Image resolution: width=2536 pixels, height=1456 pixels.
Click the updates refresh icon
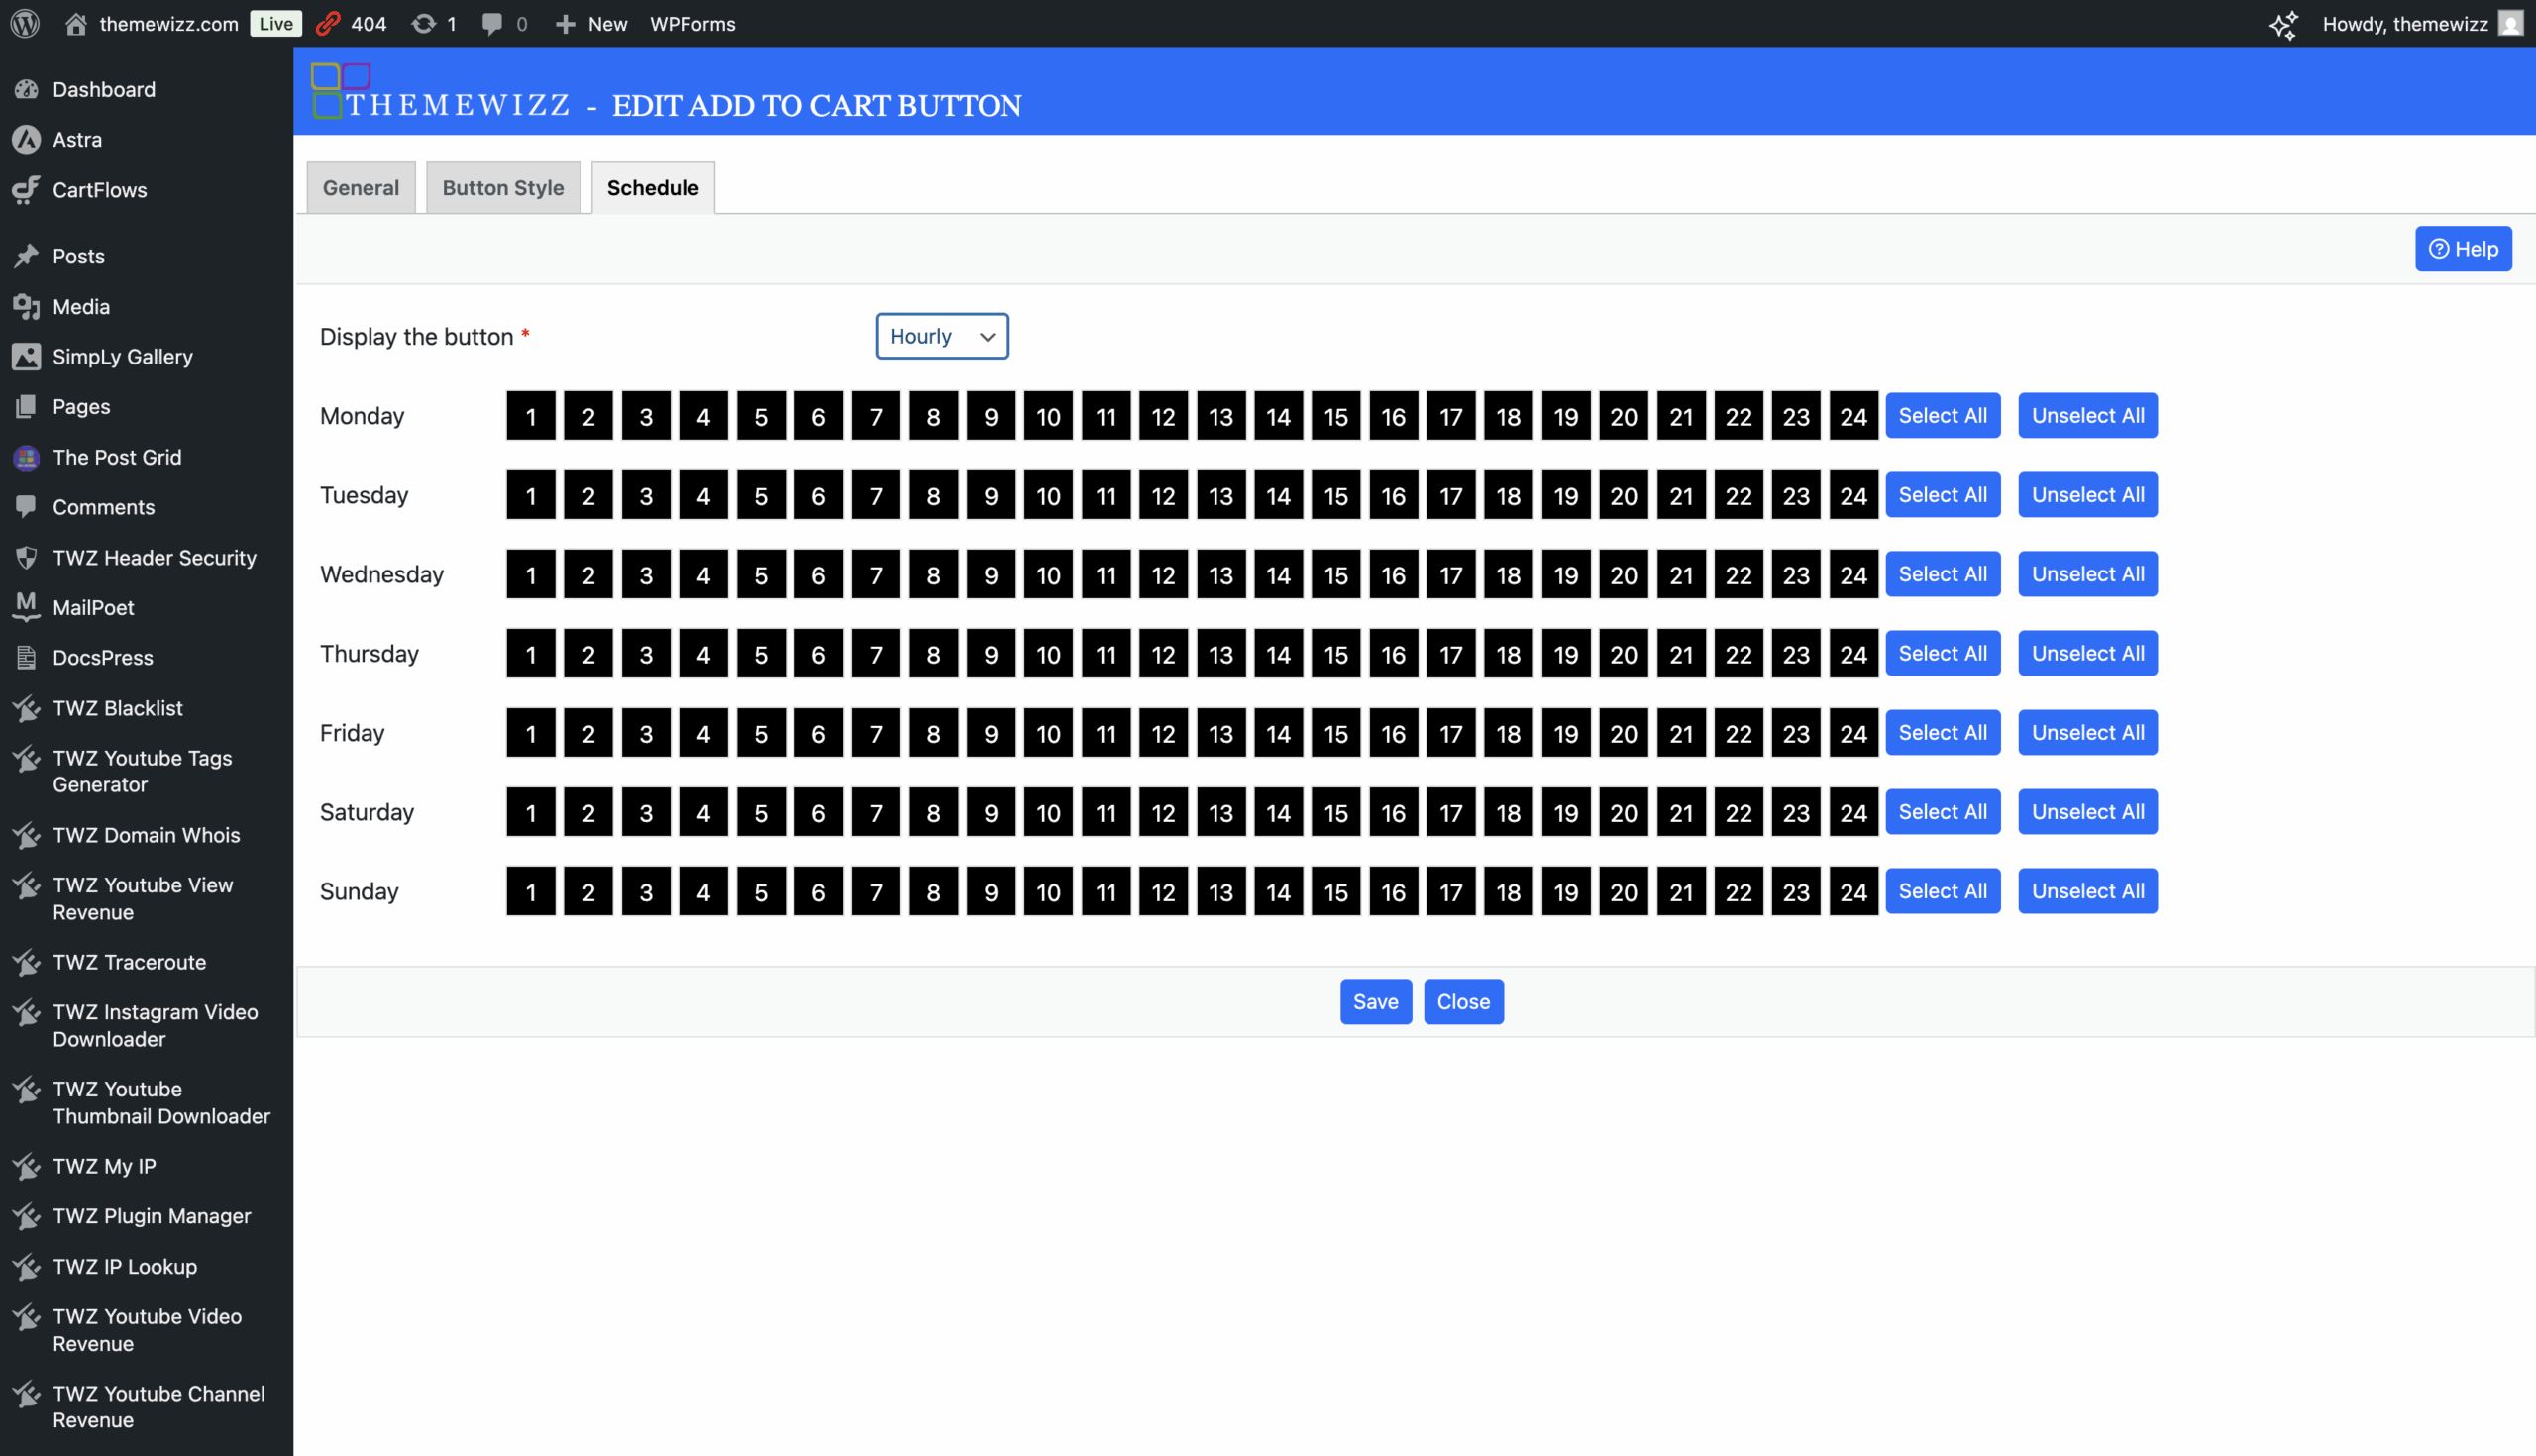pyautogui.click(x=423, y=23)
